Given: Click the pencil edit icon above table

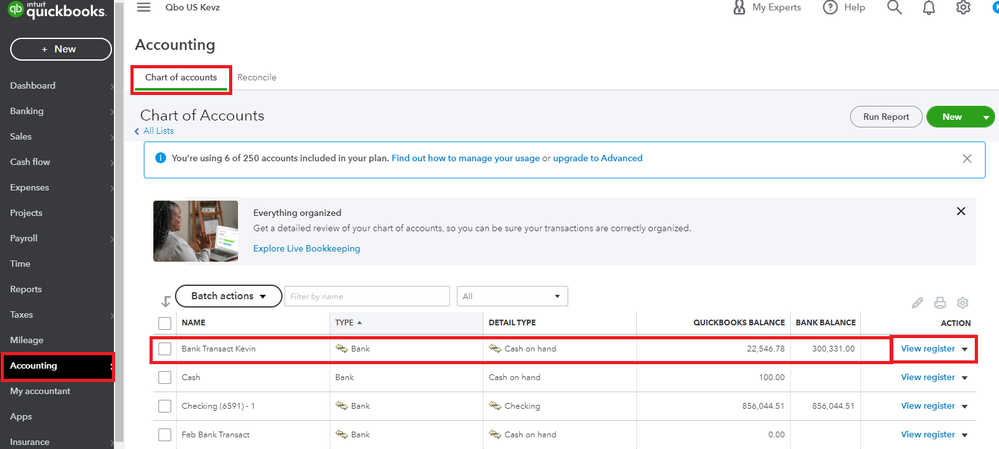Looking at the screenshot, I should click(917, 303).
